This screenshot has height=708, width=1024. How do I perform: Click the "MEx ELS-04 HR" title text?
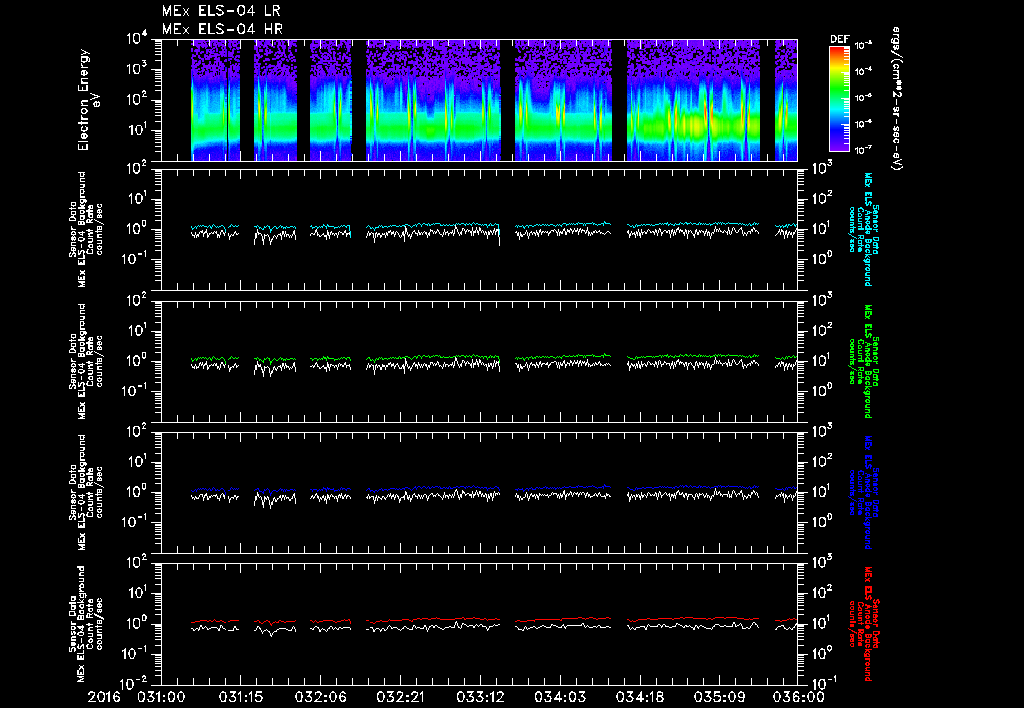pyautogui.click(x=222, y=29)
